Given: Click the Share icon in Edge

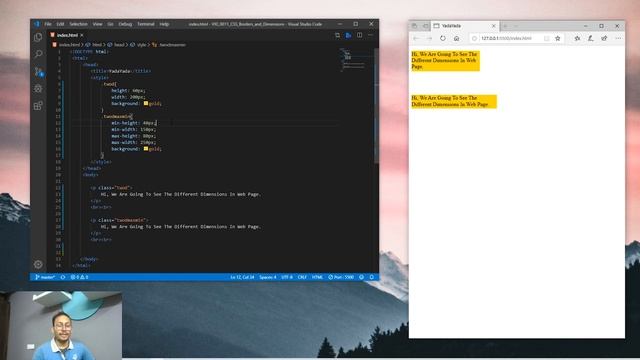Looking at the screenshot, I should (604, 38).
